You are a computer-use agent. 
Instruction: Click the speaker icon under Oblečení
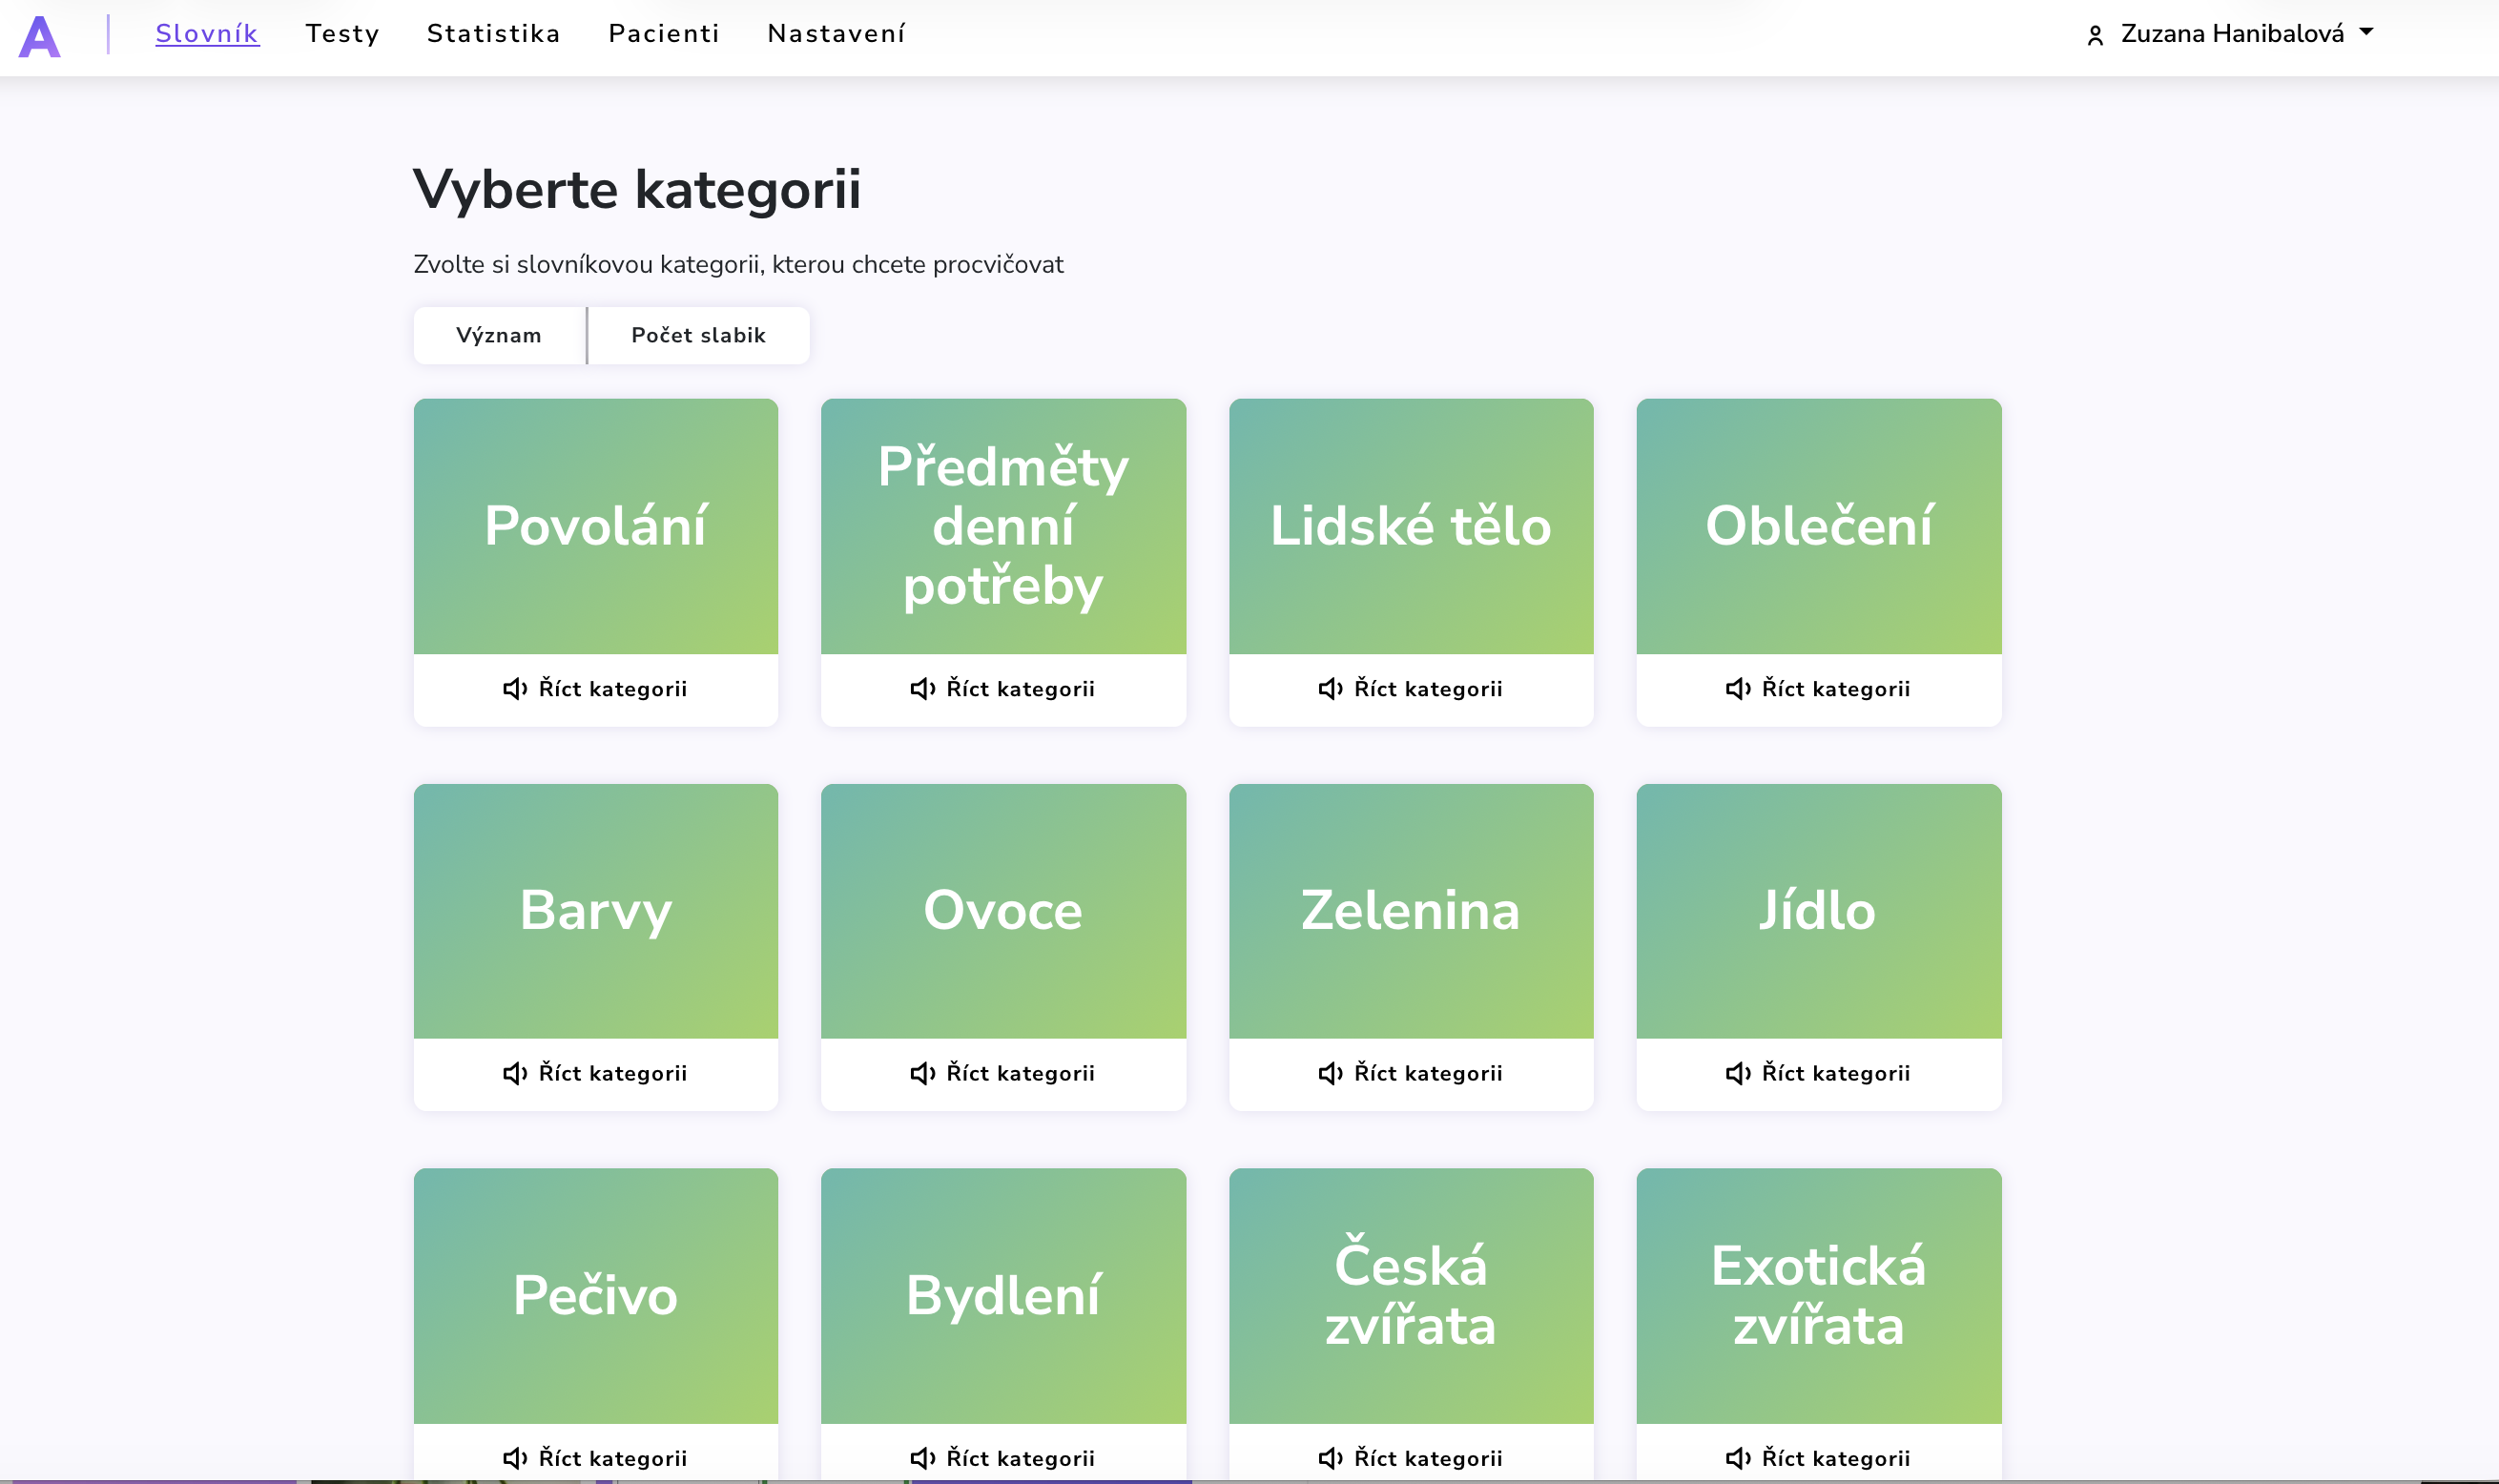click(1738, 689)
